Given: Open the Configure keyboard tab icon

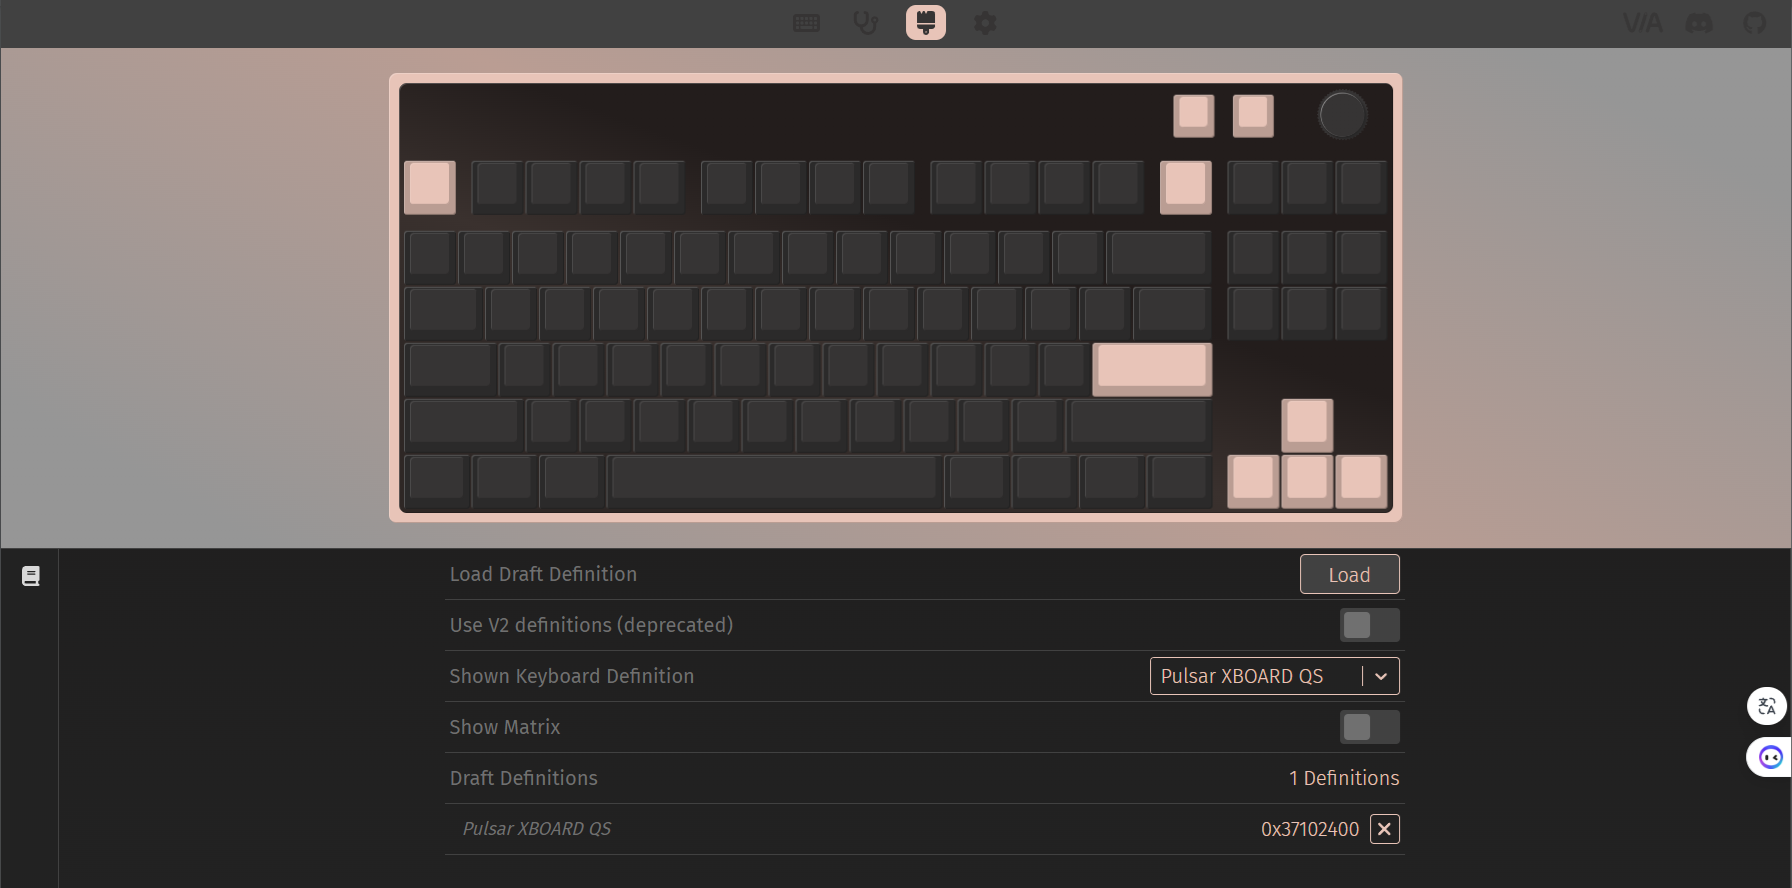Looking at the screenshot, I should click(x=806, y=23).
